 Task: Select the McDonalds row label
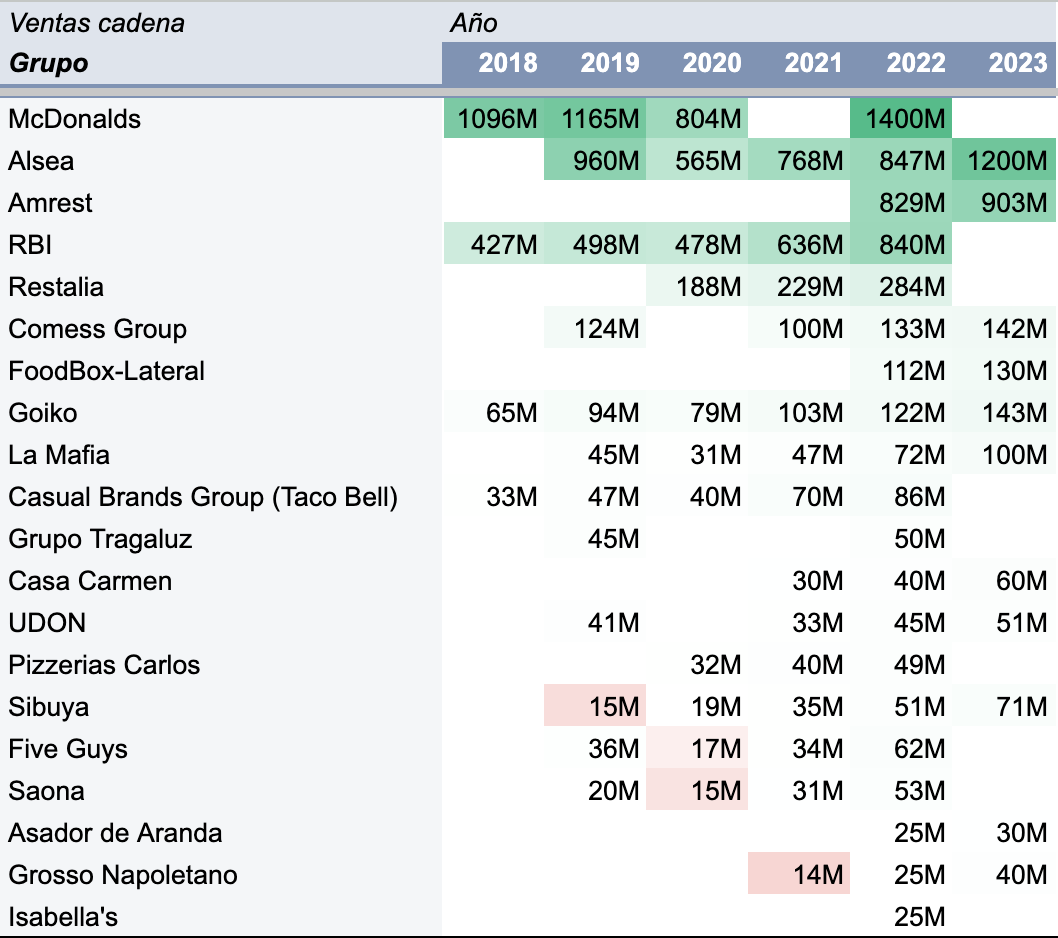point(74,119)
